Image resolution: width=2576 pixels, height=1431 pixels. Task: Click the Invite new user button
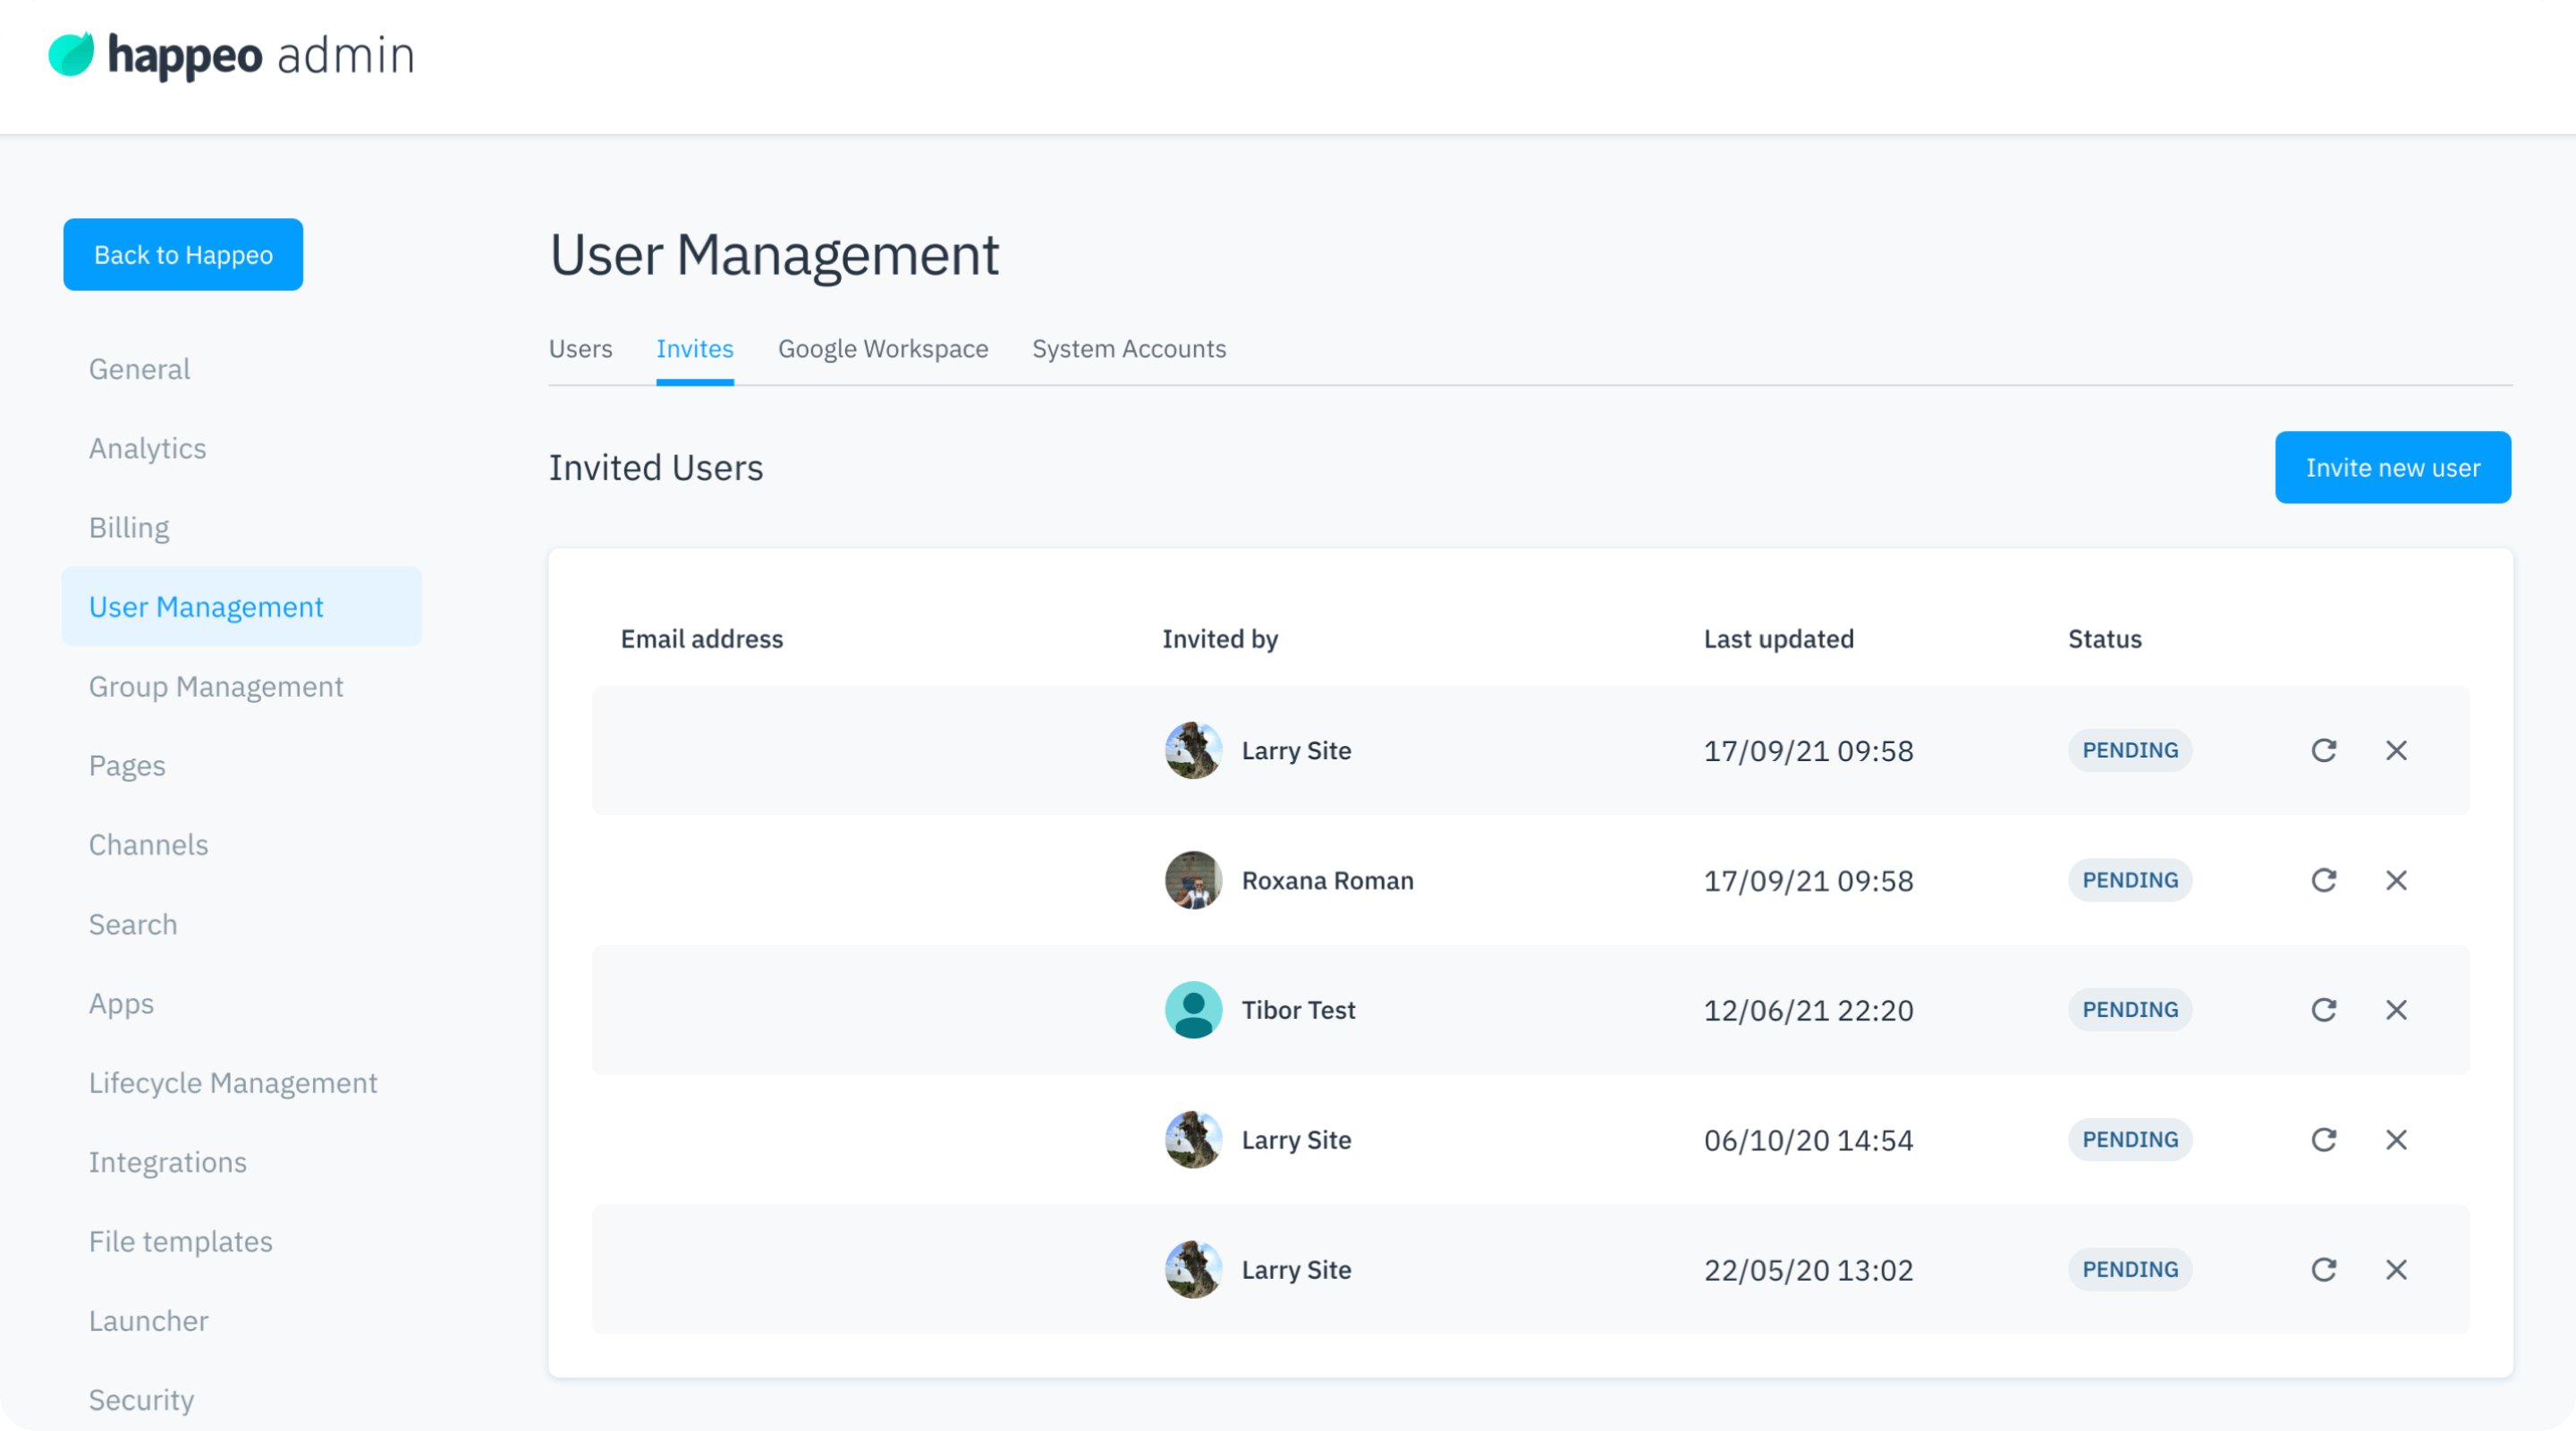click(2393, 466)
